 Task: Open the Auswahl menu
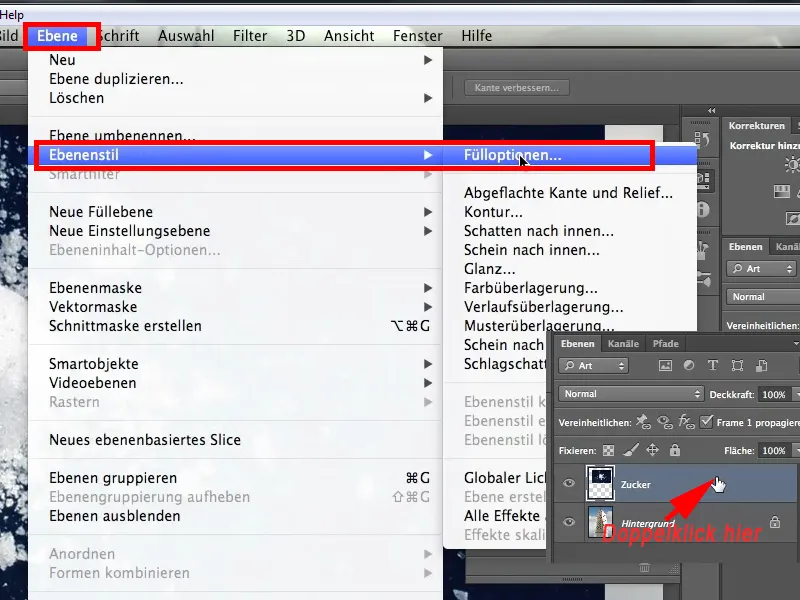tap(186, 36)
